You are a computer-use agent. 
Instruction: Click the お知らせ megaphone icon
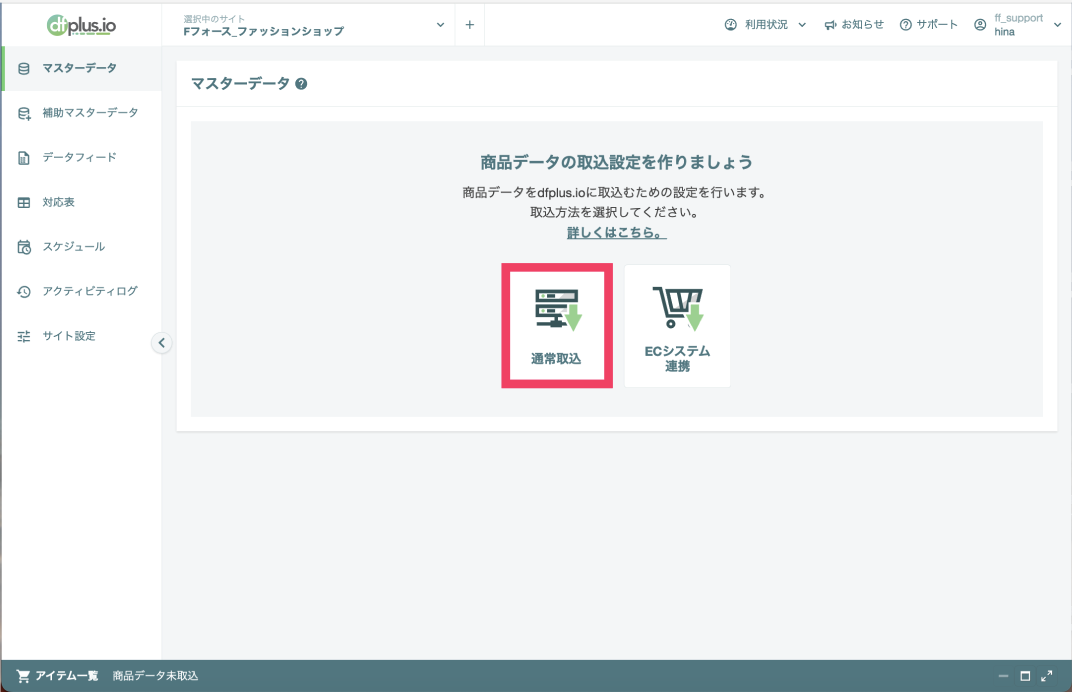[830, 25]
